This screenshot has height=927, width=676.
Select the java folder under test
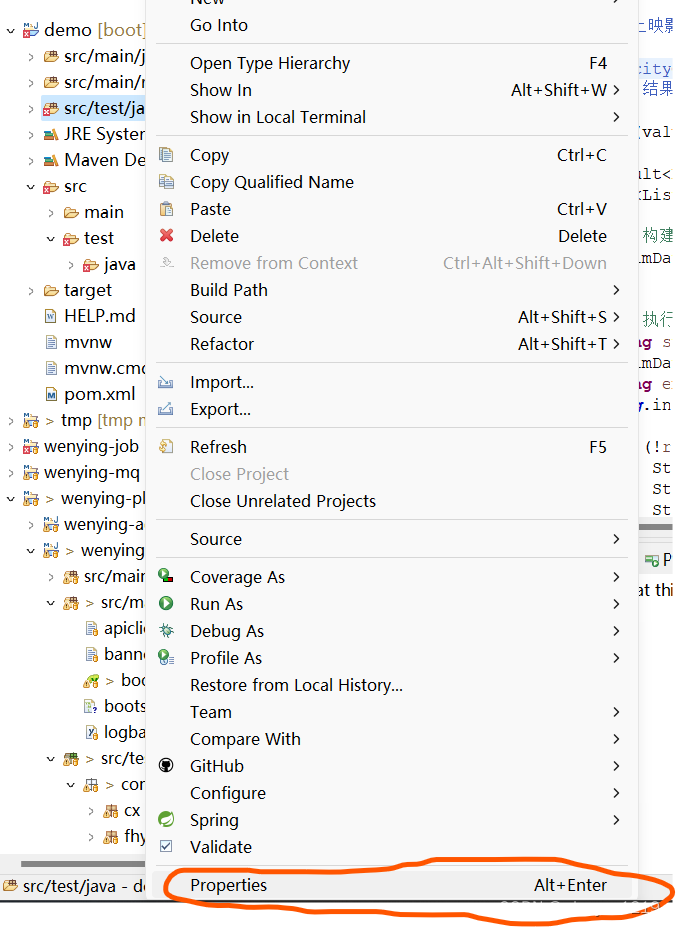109,264
